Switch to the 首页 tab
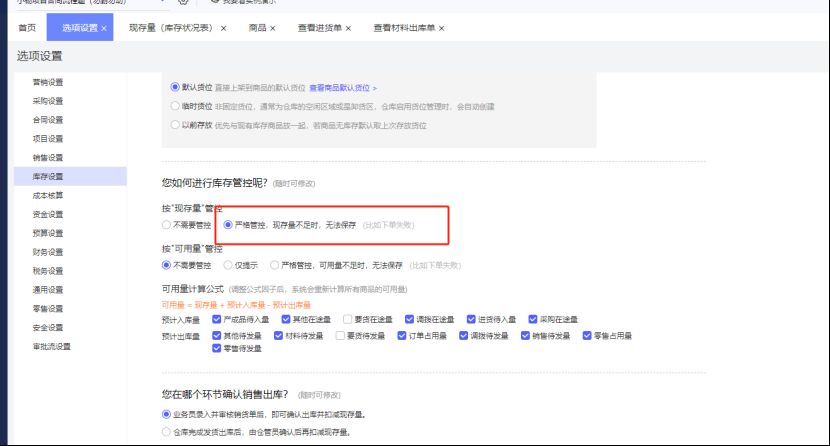Screen dimensions: 830x446 (26, 28)
